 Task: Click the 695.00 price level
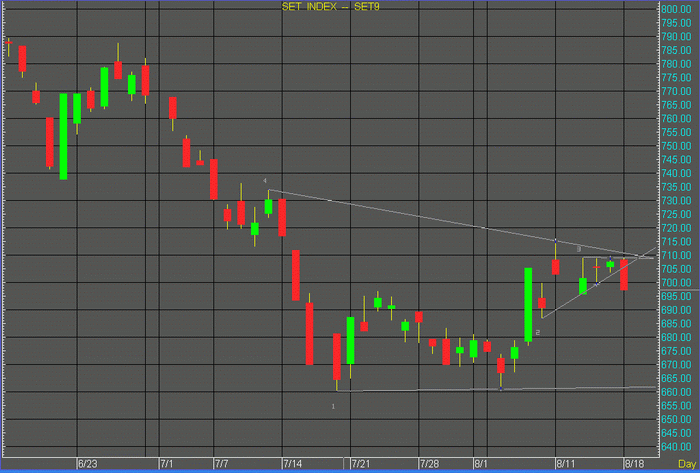676,296
